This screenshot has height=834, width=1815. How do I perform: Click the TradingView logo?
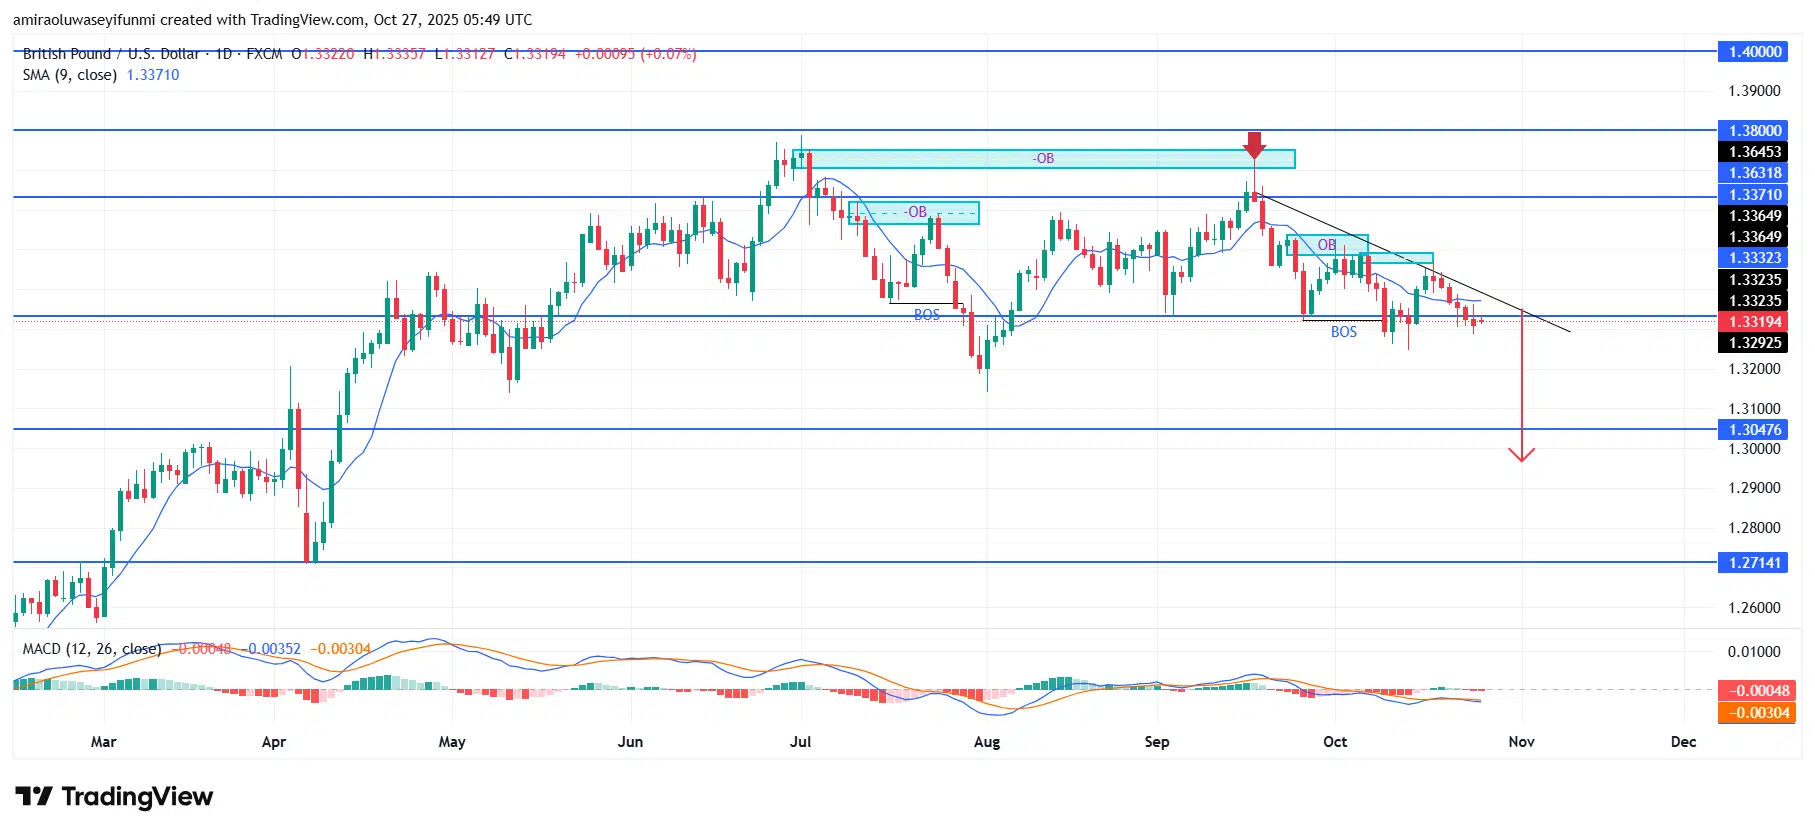(114, 797)
